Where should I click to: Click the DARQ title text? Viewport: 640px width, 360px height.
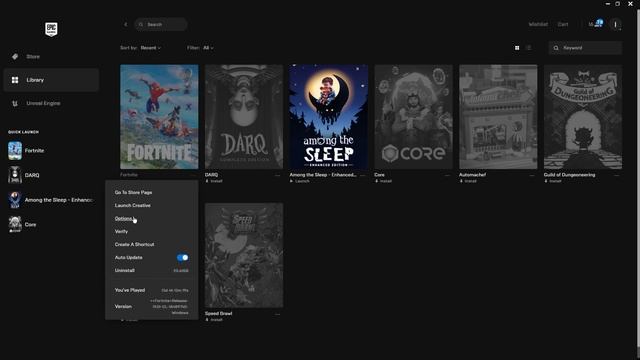(211, 175)
